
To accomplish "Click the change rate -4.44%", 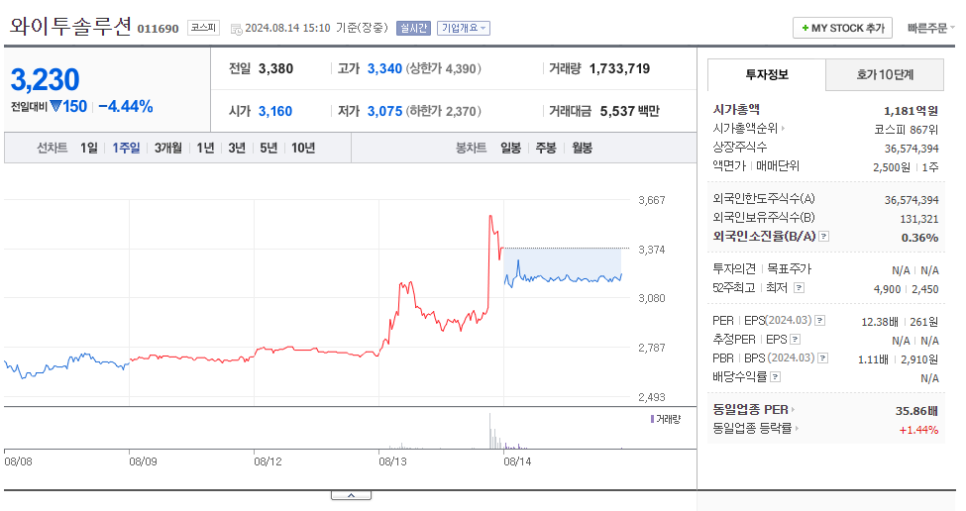I will pos(126,107).
